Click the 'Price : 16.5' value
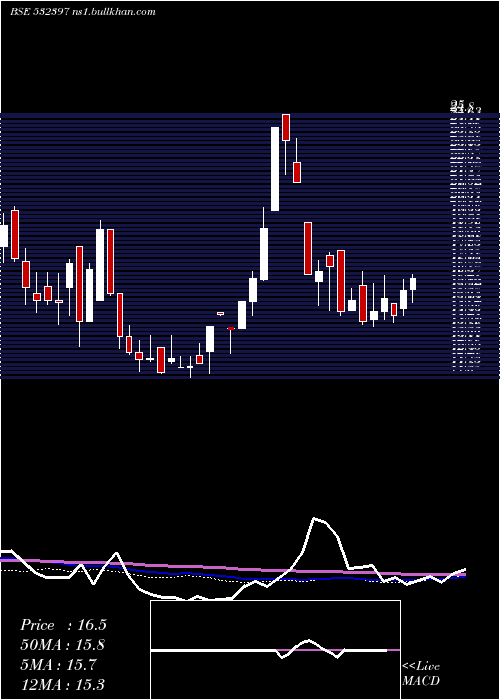The height and width of the screenshot is (700, 500). 63,625
